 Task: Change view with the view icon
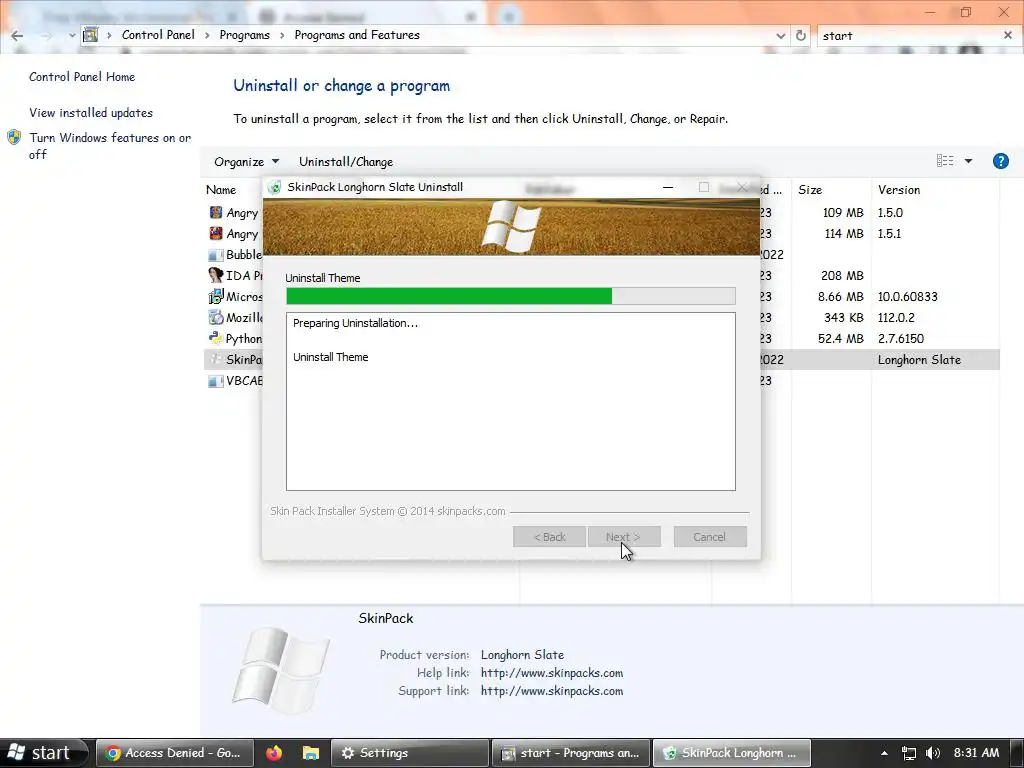tap(944, 161)
